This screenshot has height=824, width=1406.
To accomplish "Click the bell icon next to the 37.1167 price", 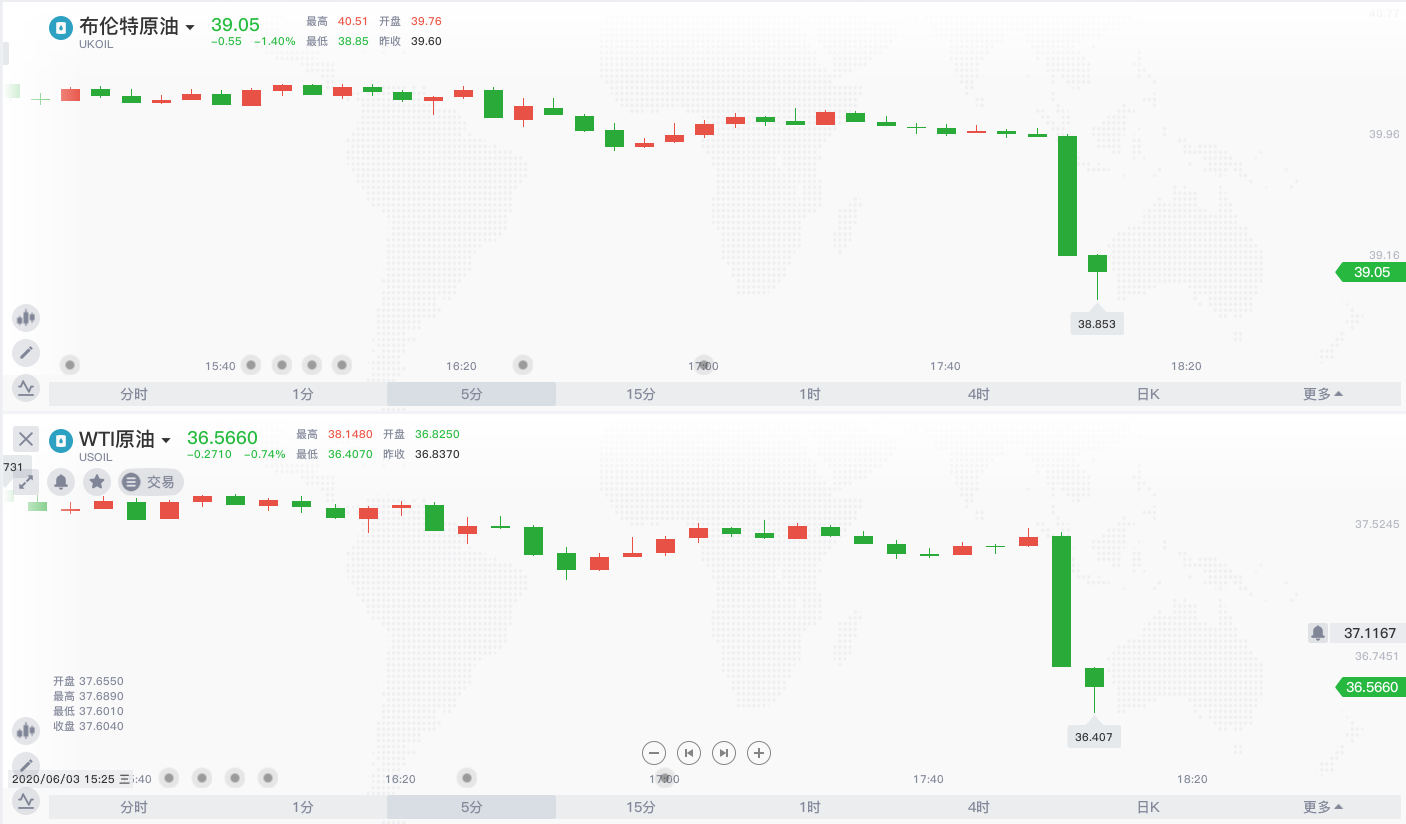I will click(1318, 633).
